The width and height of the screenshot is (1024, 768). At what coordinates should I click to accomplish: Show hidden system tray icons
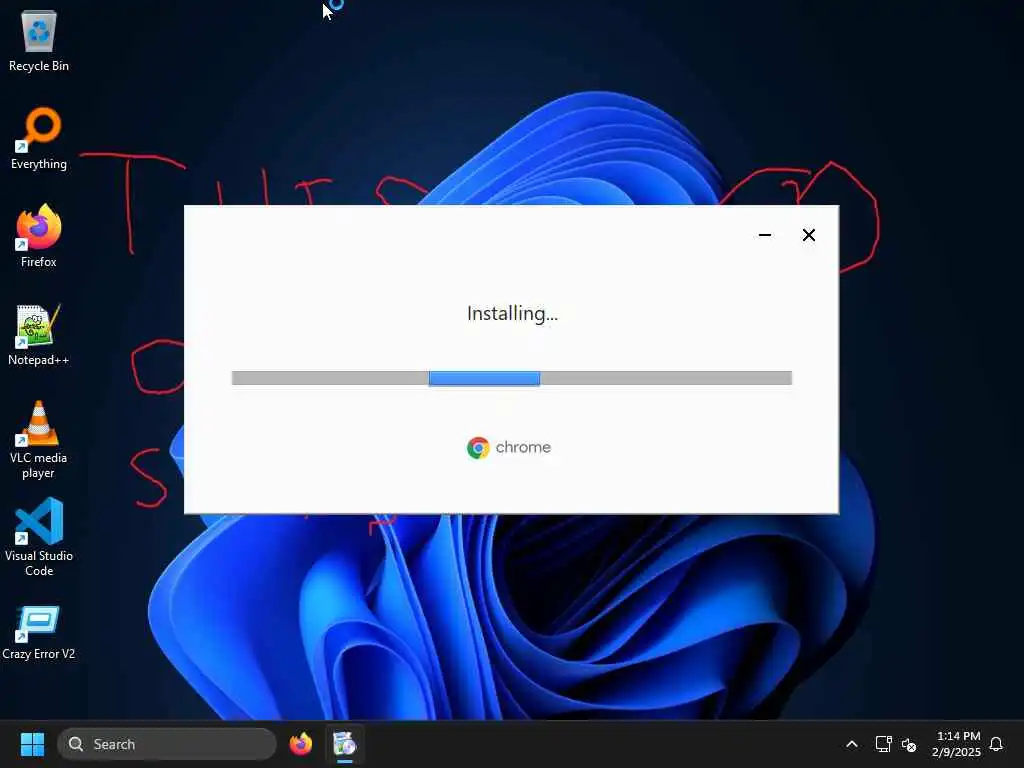coord(852,744)
